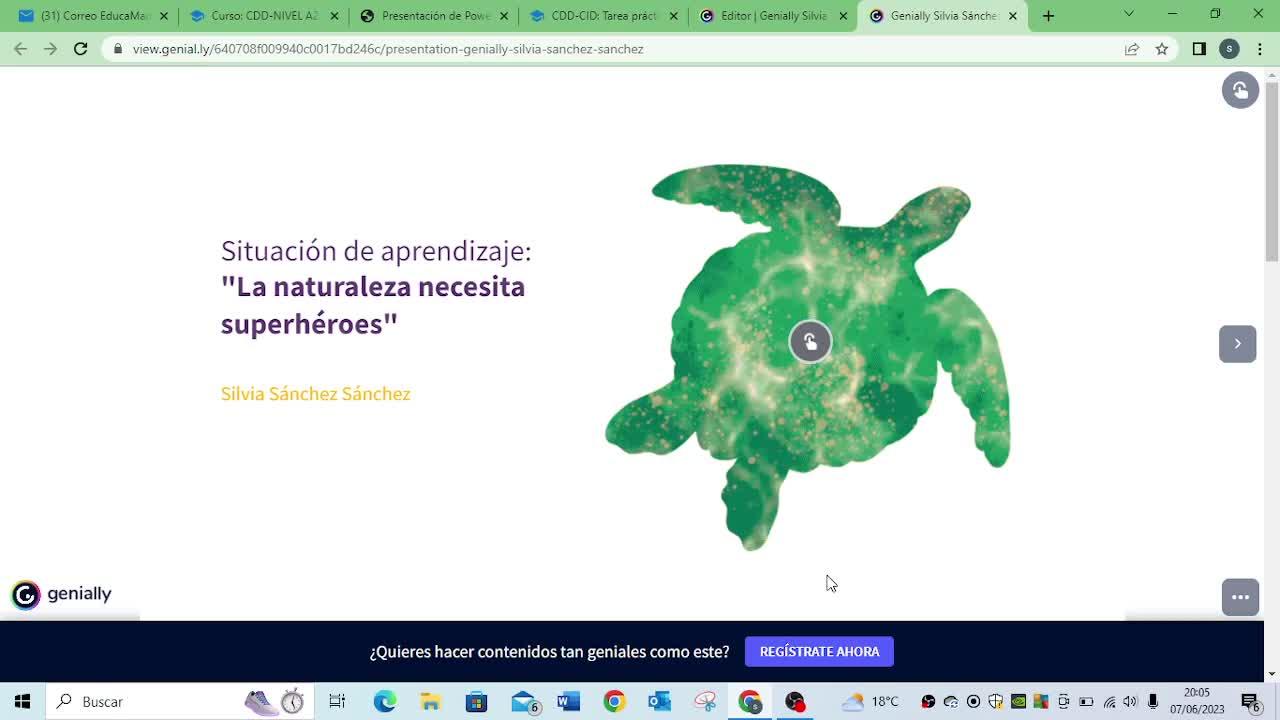This screenshot has height=720, width=1280.
Task: Open Microsoft Store from the taskbar
Action: (477, 702)
